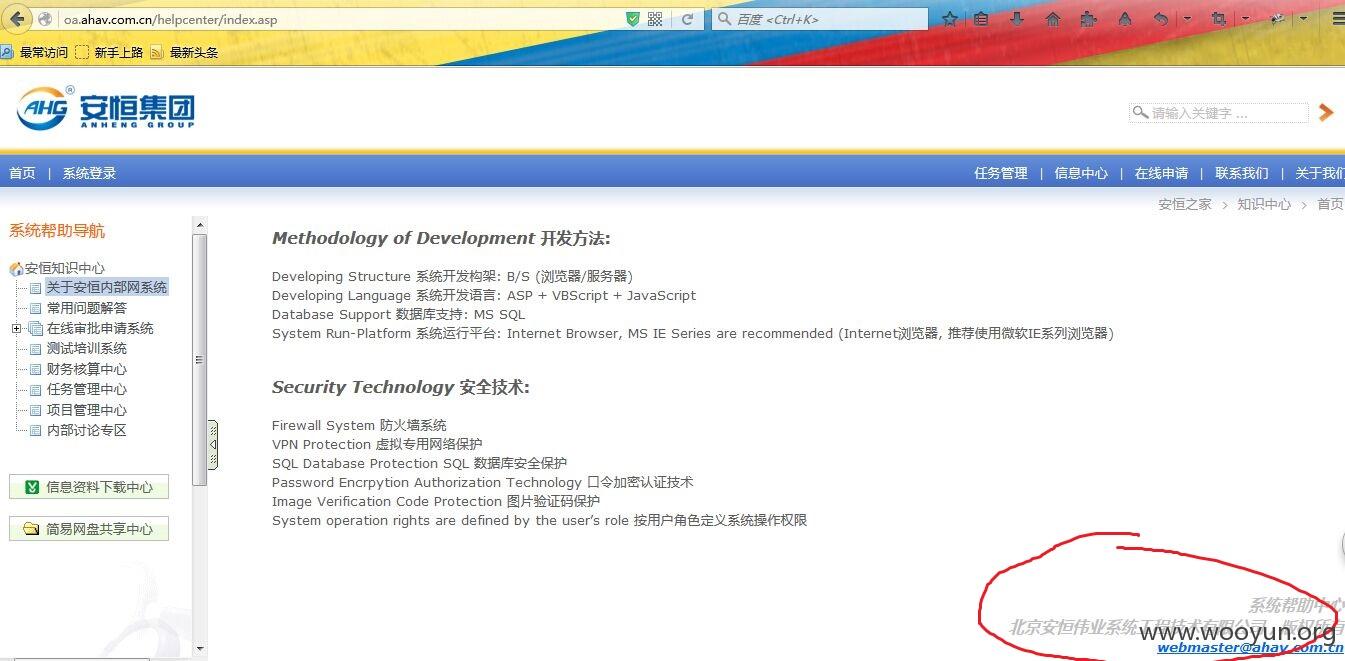The image size is (1345, 661).
Task: Open the hamburger menu icon
Action: pos(1338,19)
